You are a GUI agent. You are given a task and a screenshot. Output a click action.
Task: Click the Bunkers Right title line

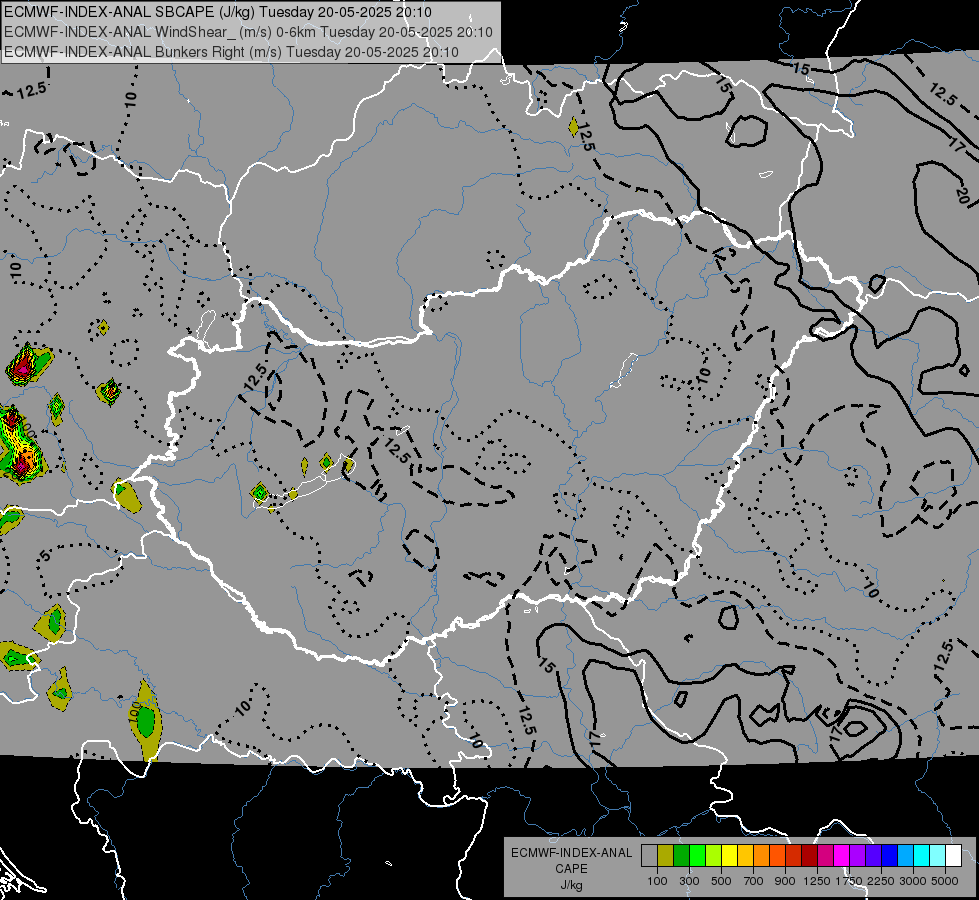pos(231,52)
